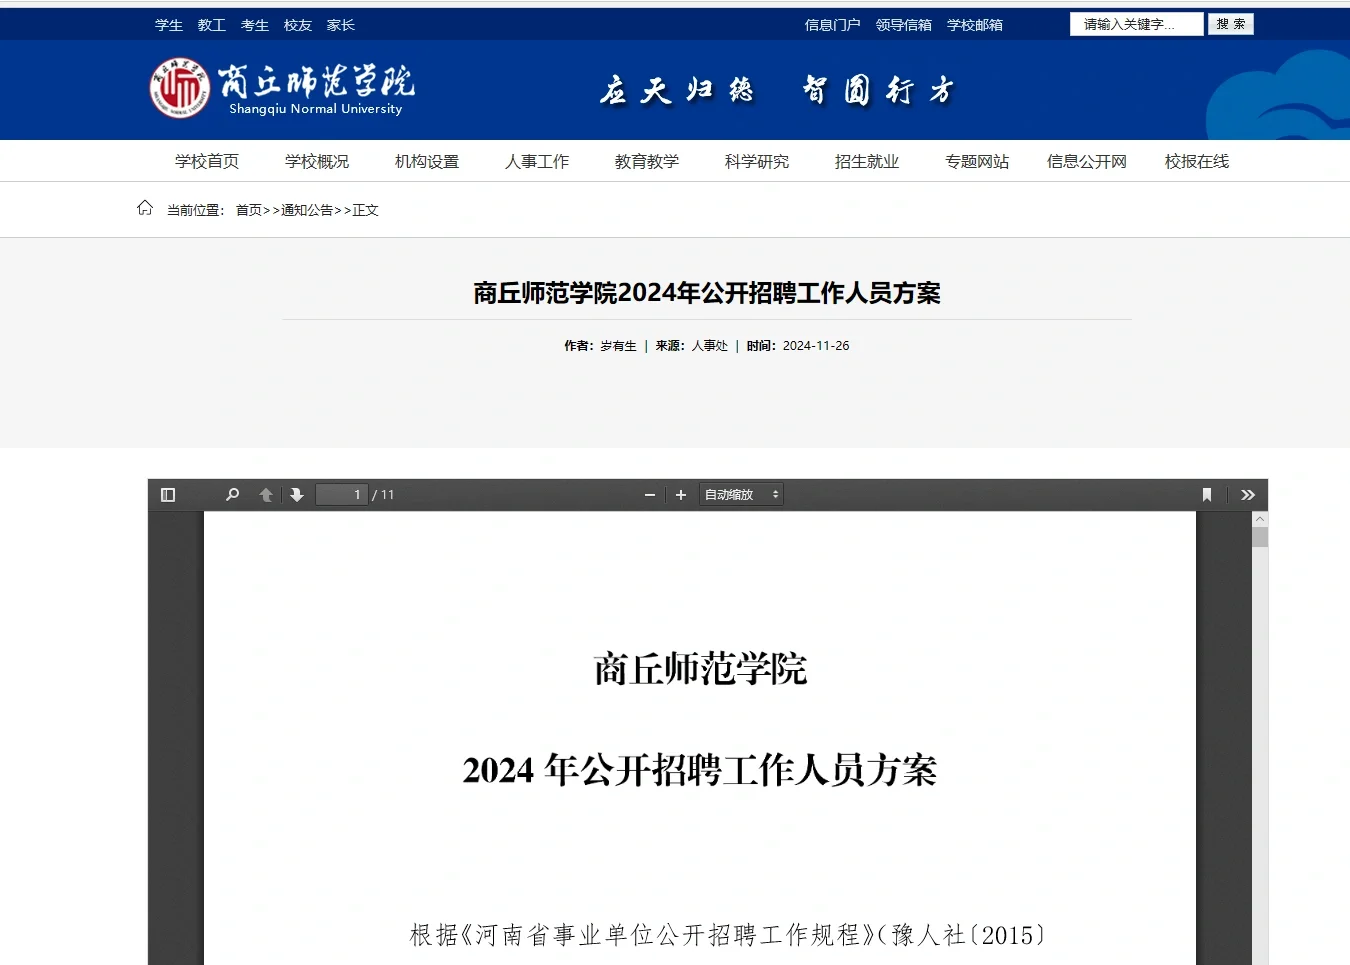
Task: Select 科学研究 in navigation menu
Action: click(x=757, y=161)
